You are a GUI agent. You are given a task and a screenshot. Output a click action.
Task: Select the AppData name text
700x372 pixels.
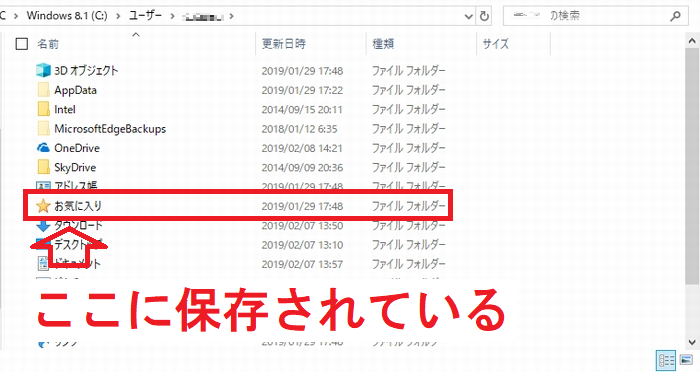coord(75,90)
